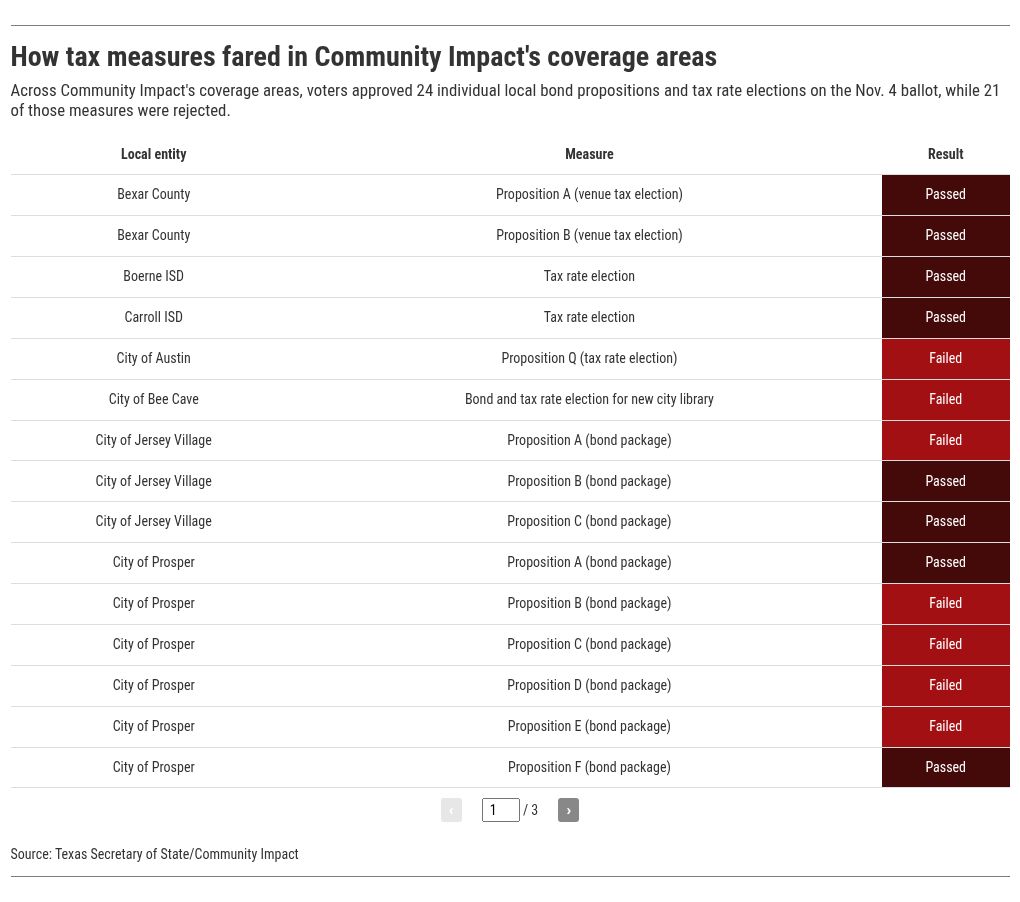Image resolution: width=1020 pixels, height=902 pixels.
Task: Select Failed result for City of Austin
Action: [945, 358]
